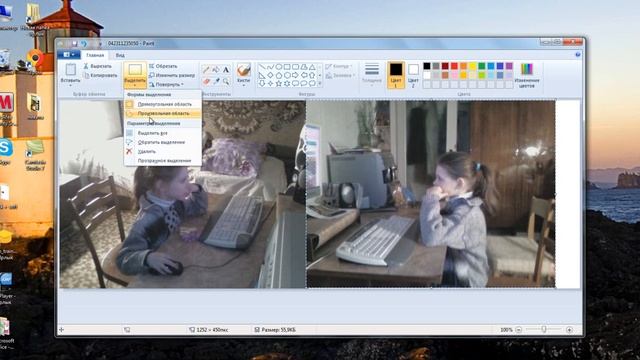Screen dimensions: 640x360
Task: Switch to the Вид (View) tab
Action: 120,55
